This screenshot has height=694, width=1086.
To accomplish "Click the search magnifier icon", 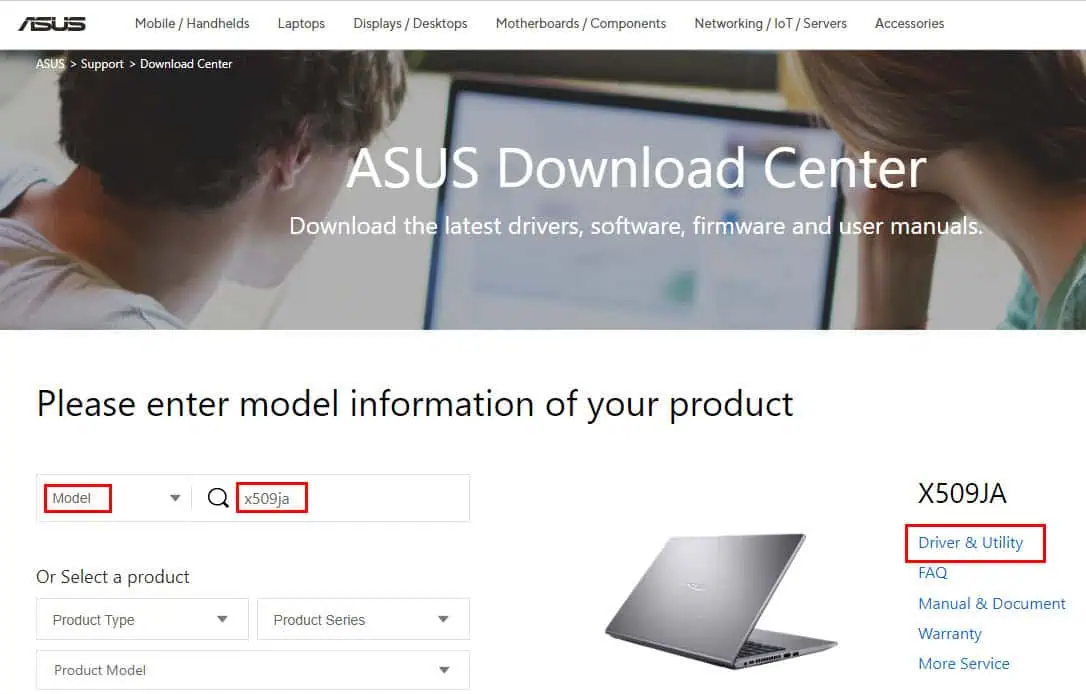I will [x=218, y=497].
